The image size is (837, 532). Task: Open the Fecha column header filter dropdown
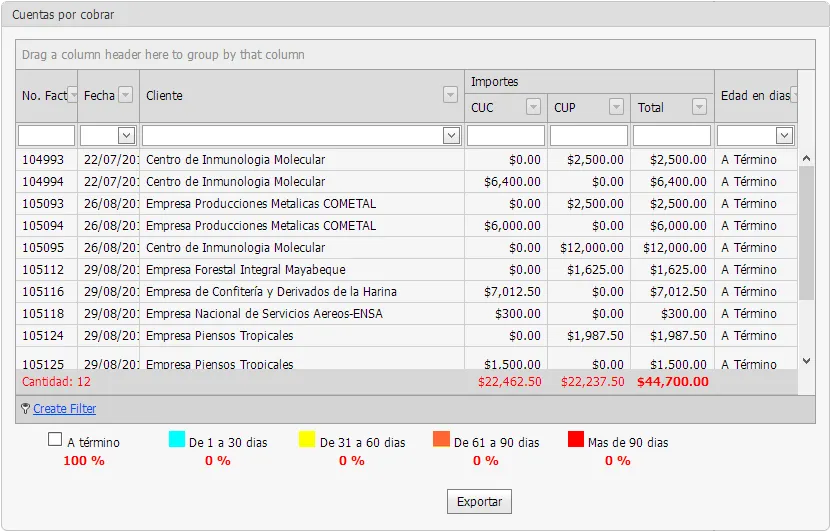125,95
